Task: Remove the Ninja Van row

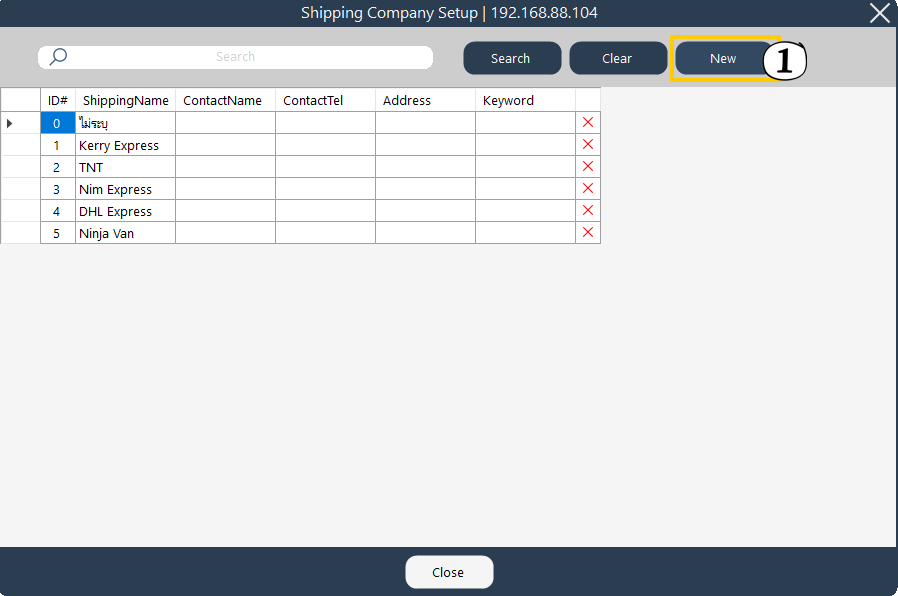Action: 588,233
